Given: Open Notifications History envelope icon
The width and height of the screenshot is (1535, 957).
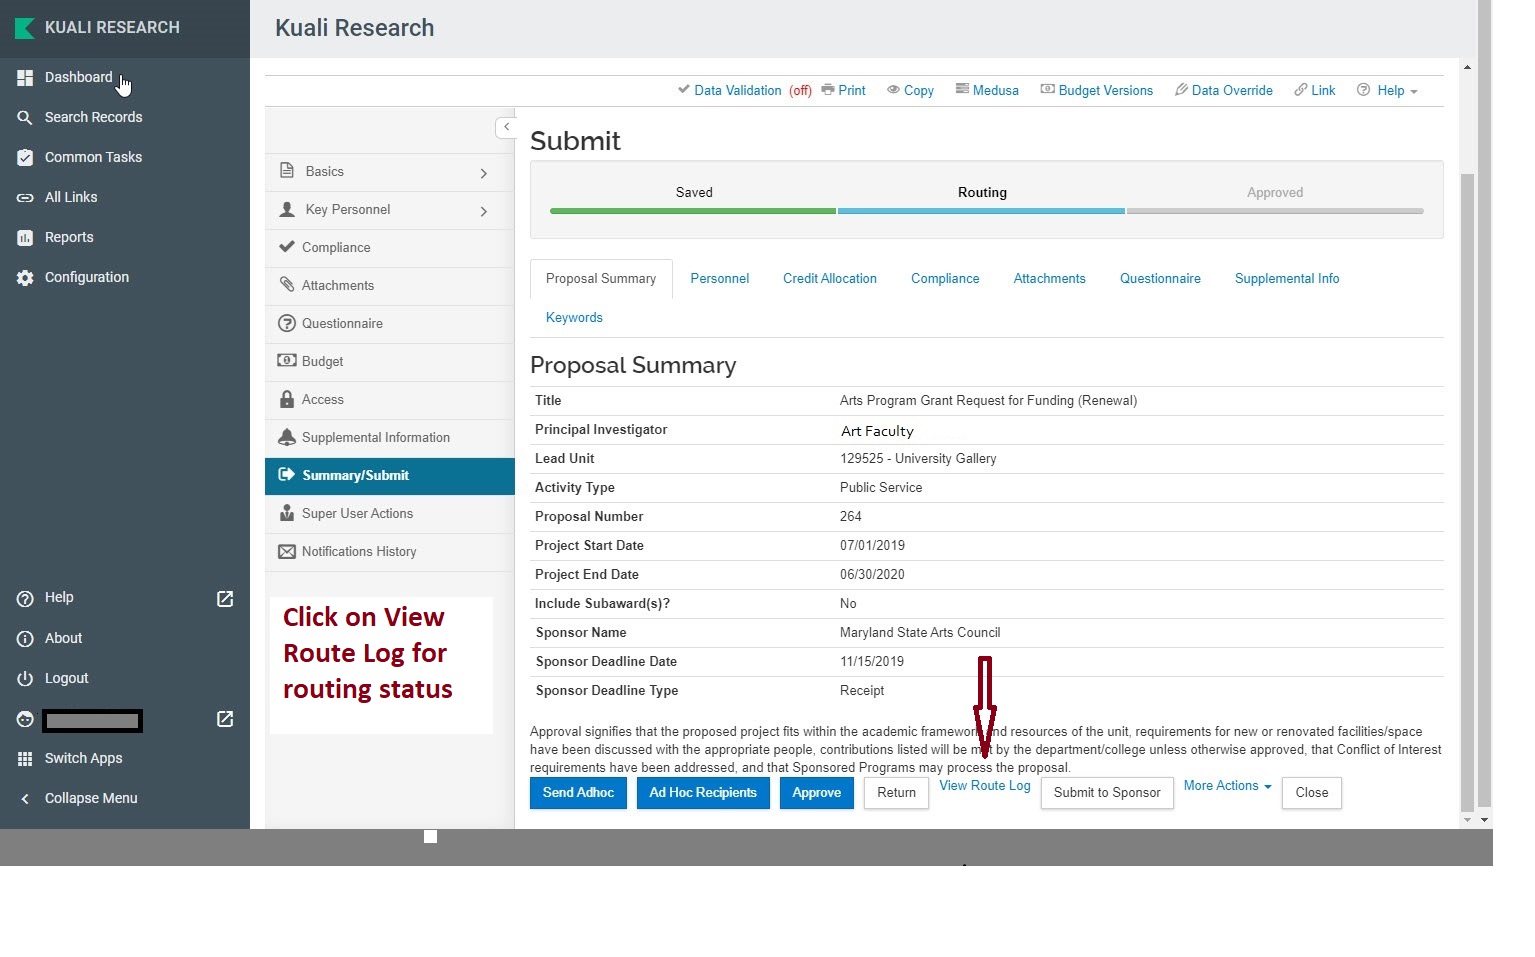Looking at the screenshot, I should click(287, 552).
